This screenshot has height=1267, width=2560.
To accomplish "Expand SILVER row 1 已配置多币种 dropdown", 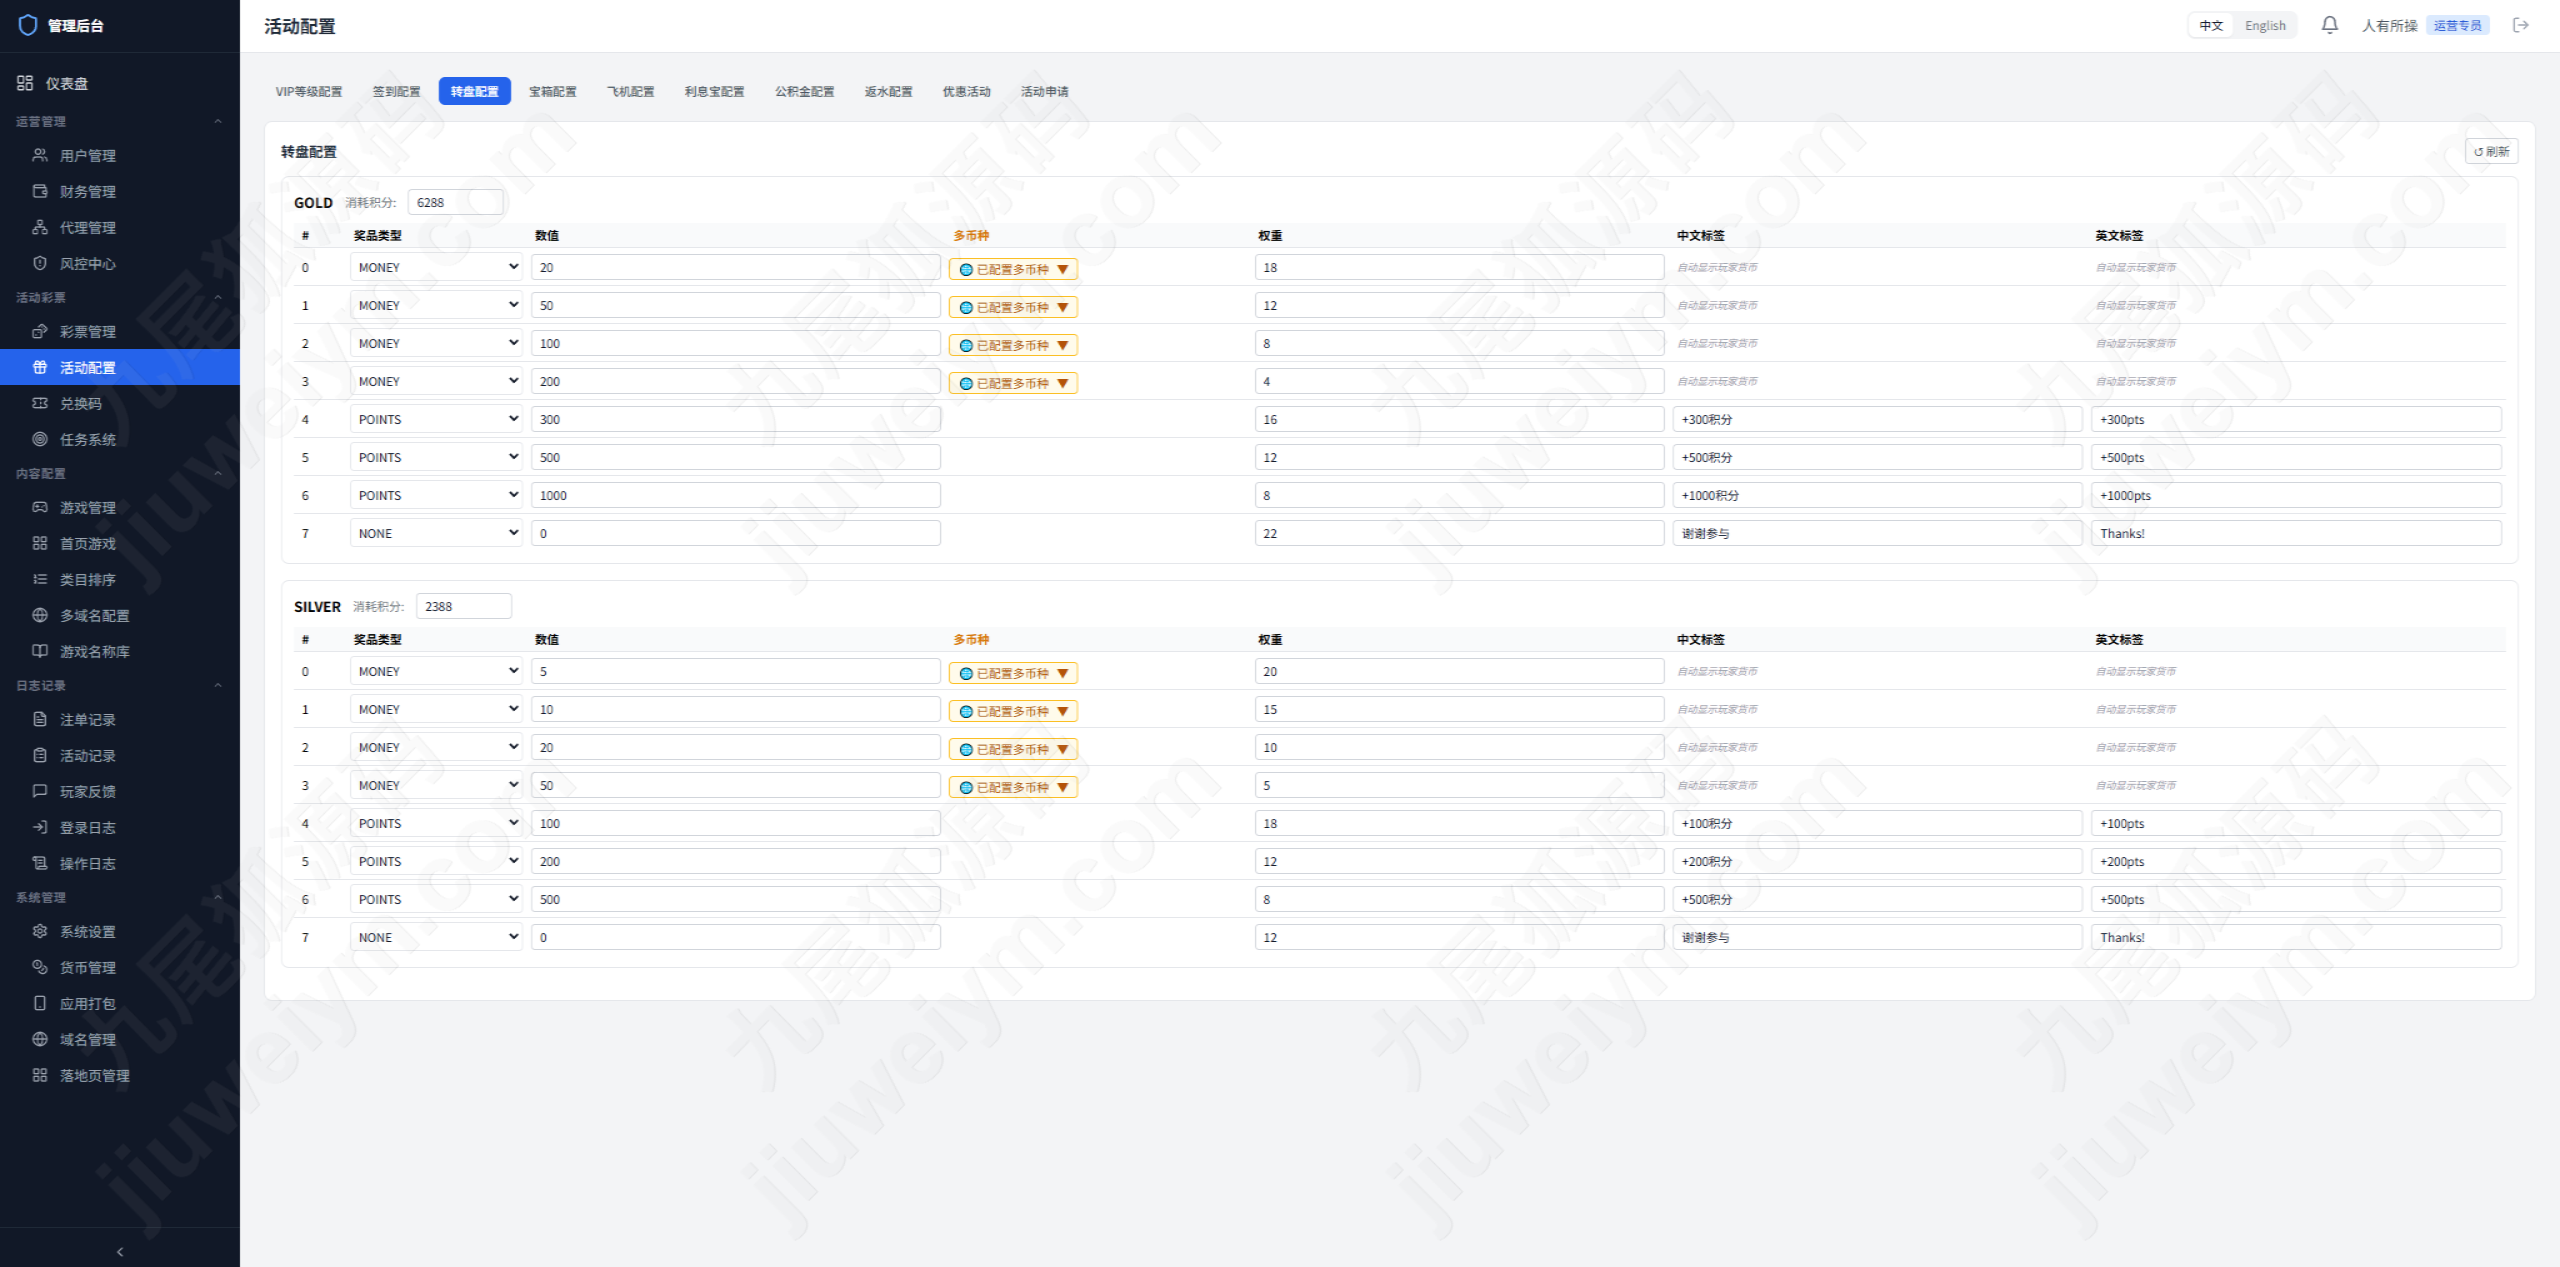I will click(1013, 711).
